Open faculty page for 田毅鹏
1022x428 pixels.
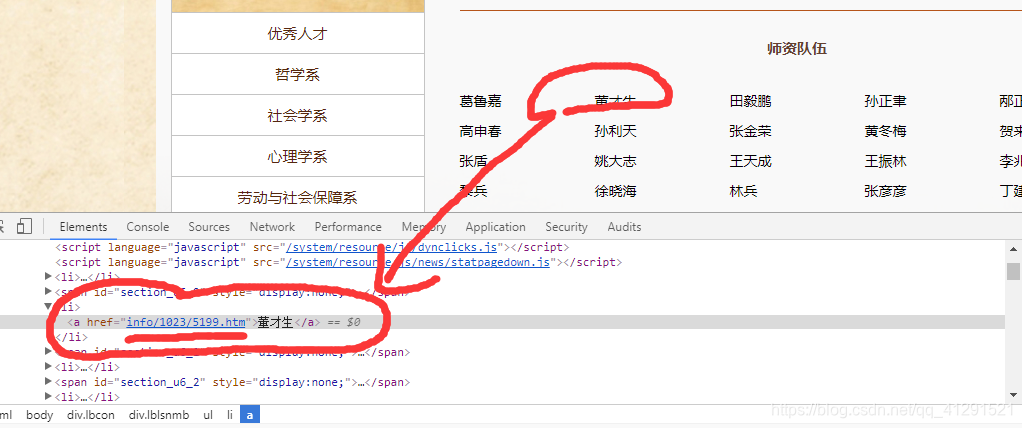(751, 101)
